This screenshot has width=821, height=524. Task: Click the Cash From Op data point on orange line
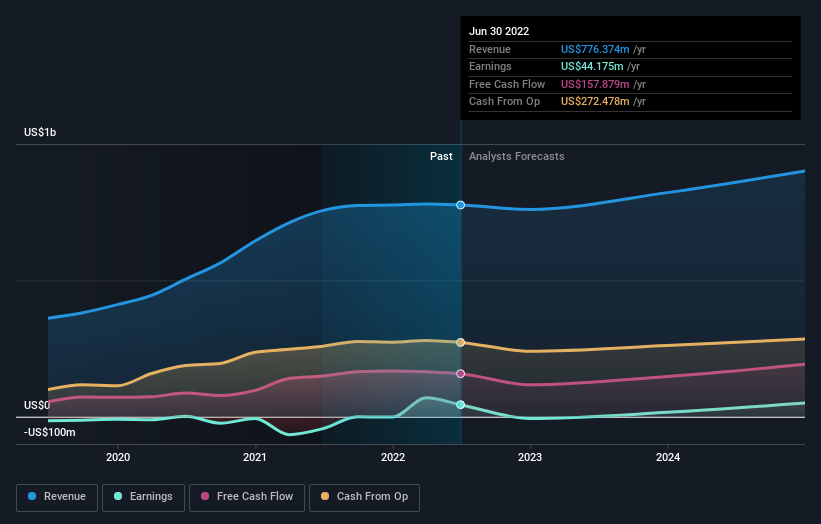(x=460, y=342)
